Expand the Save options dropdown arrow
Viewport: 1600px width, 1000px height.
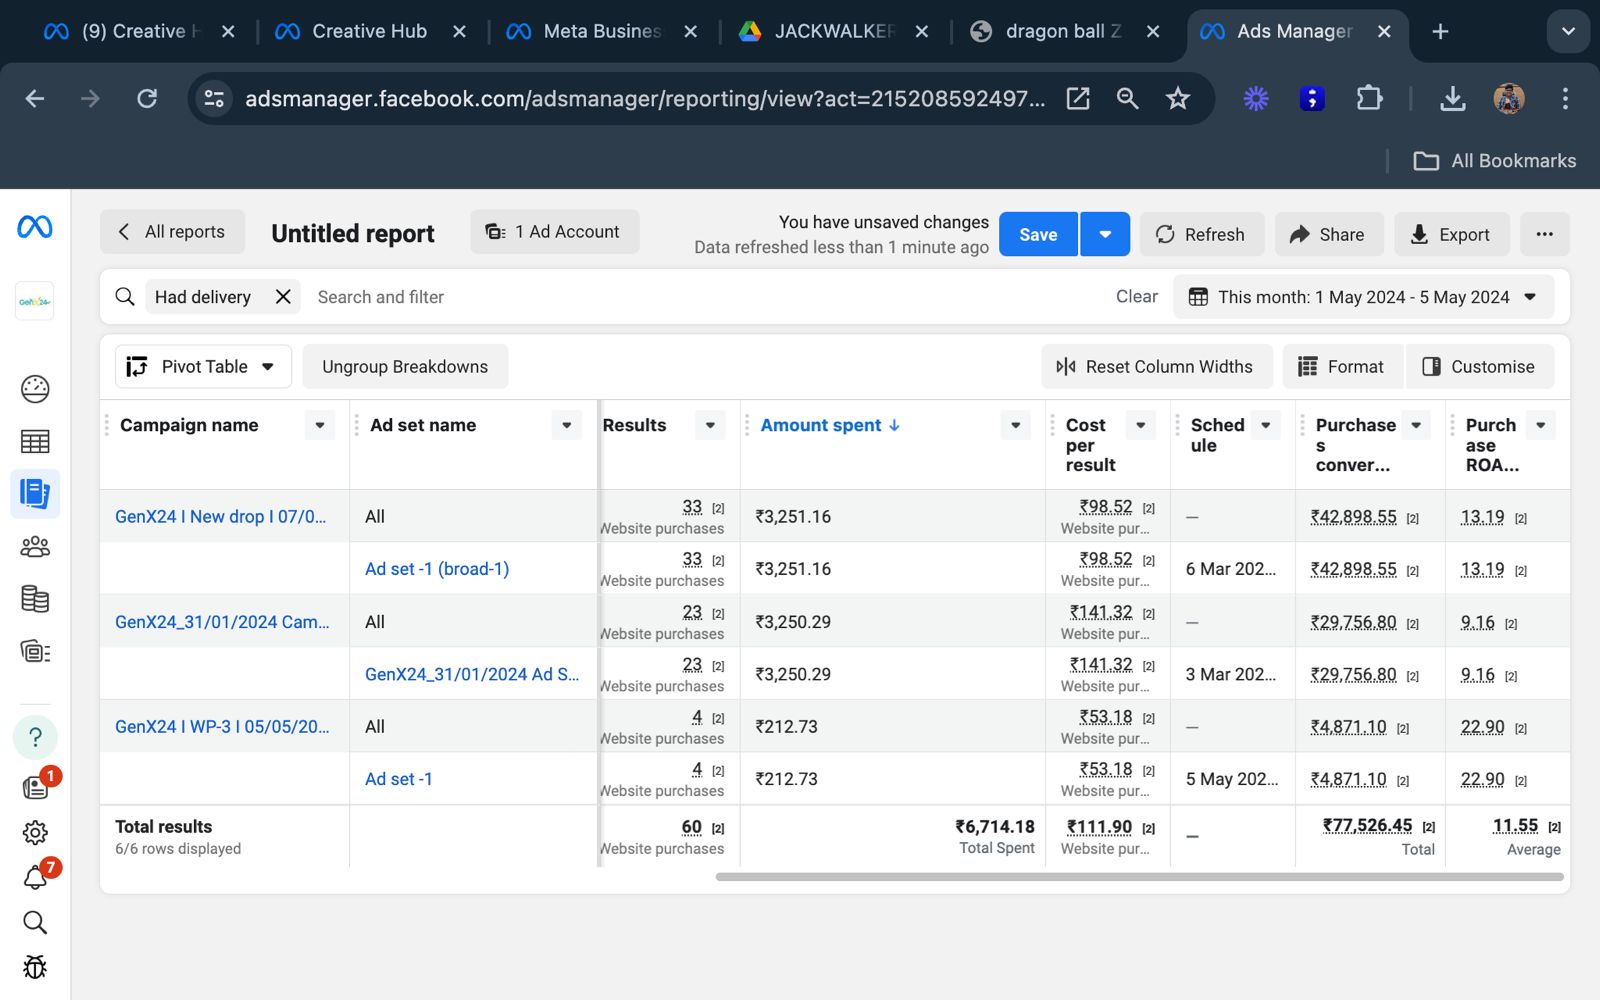pos(1105,234)
